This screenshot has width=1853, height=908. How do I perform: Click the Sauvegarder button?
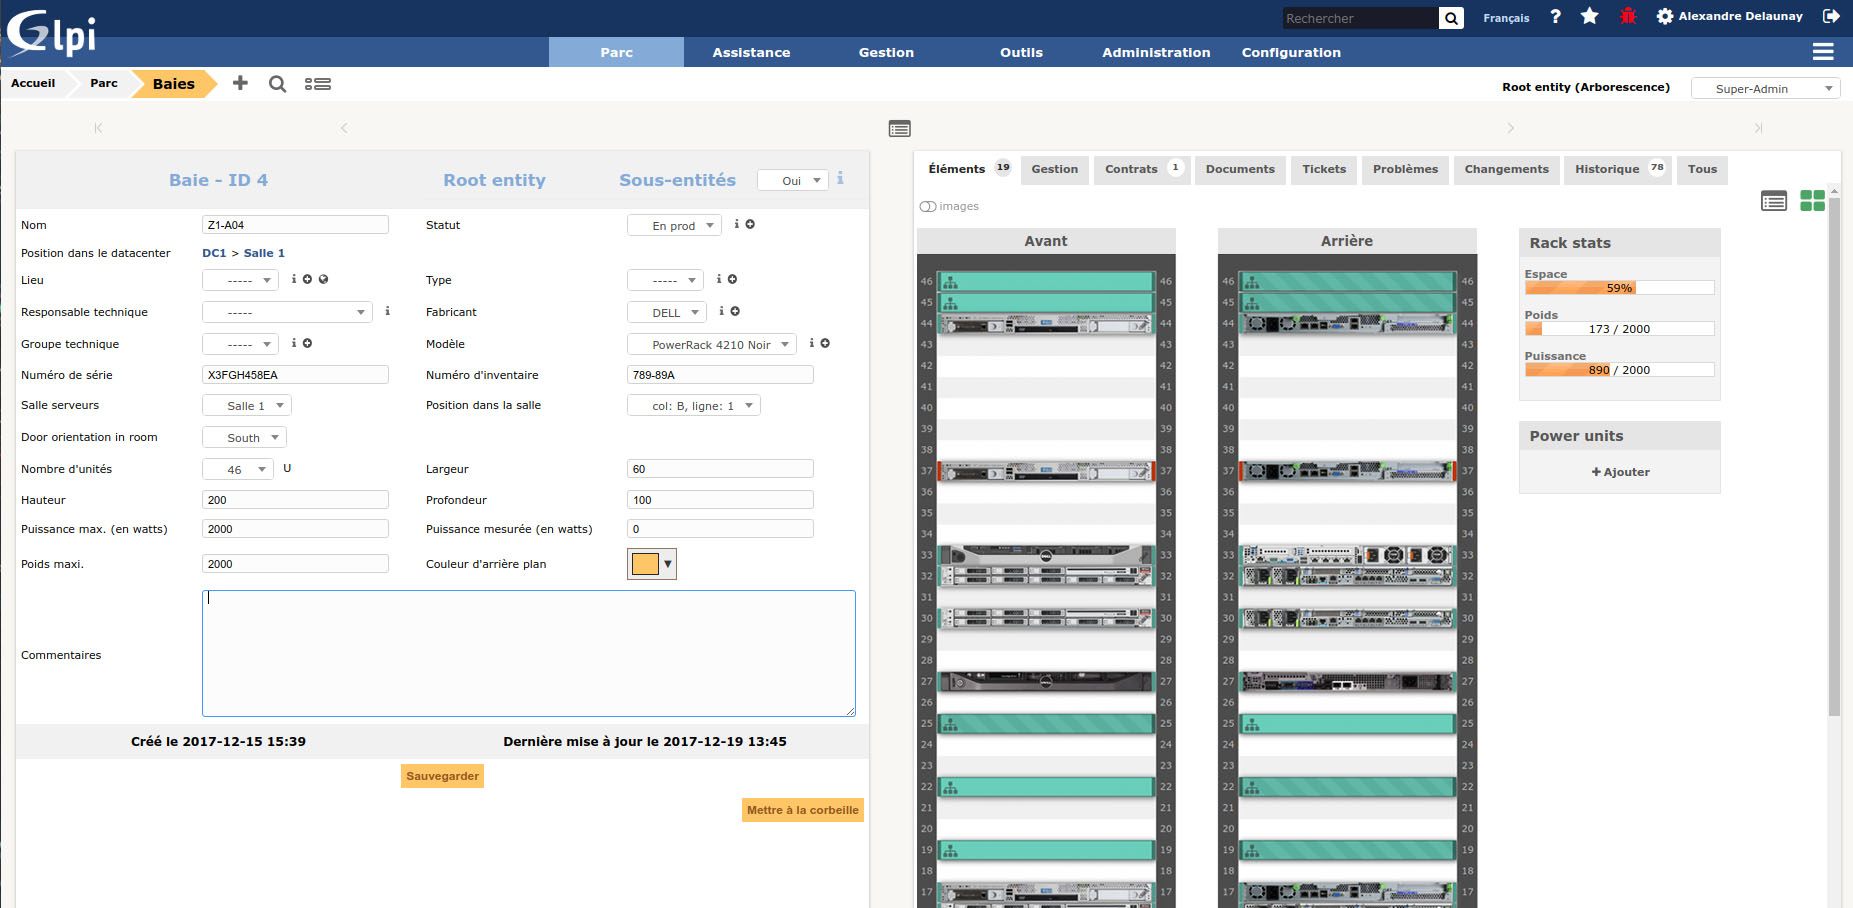[x=442, y=776]
